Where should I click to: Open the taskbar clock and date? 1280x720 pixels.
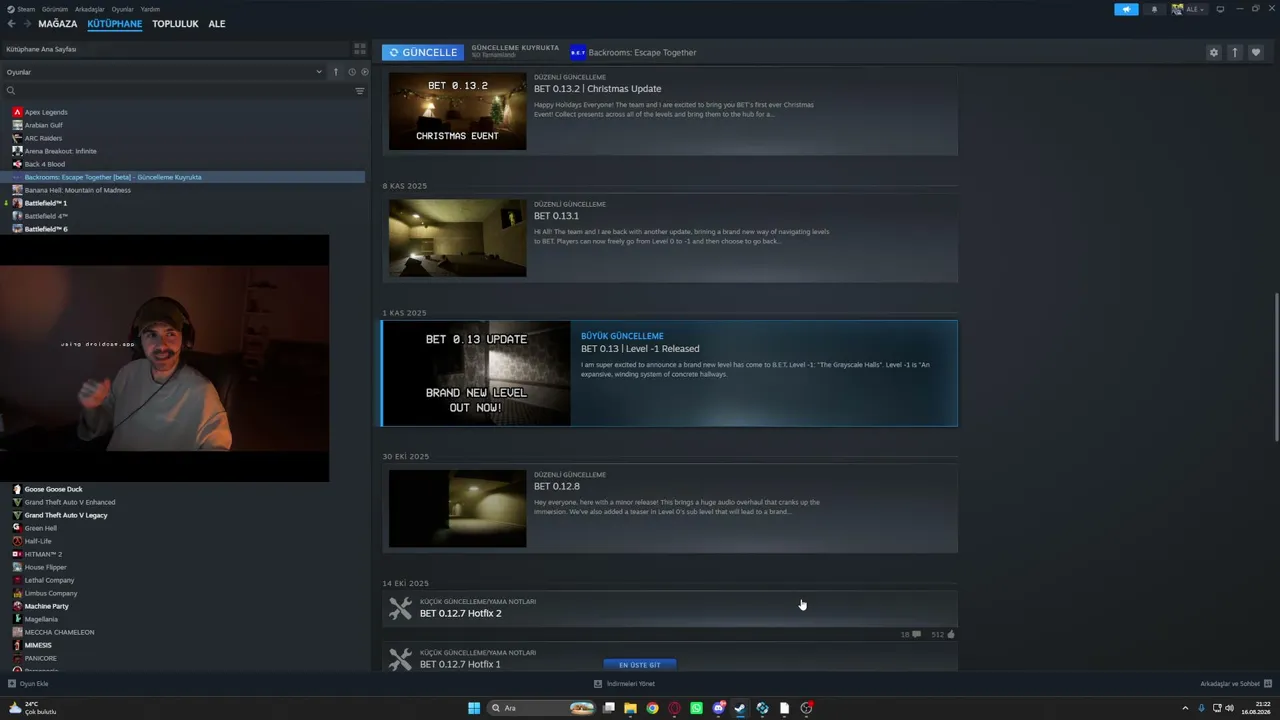pos(1256,708)
